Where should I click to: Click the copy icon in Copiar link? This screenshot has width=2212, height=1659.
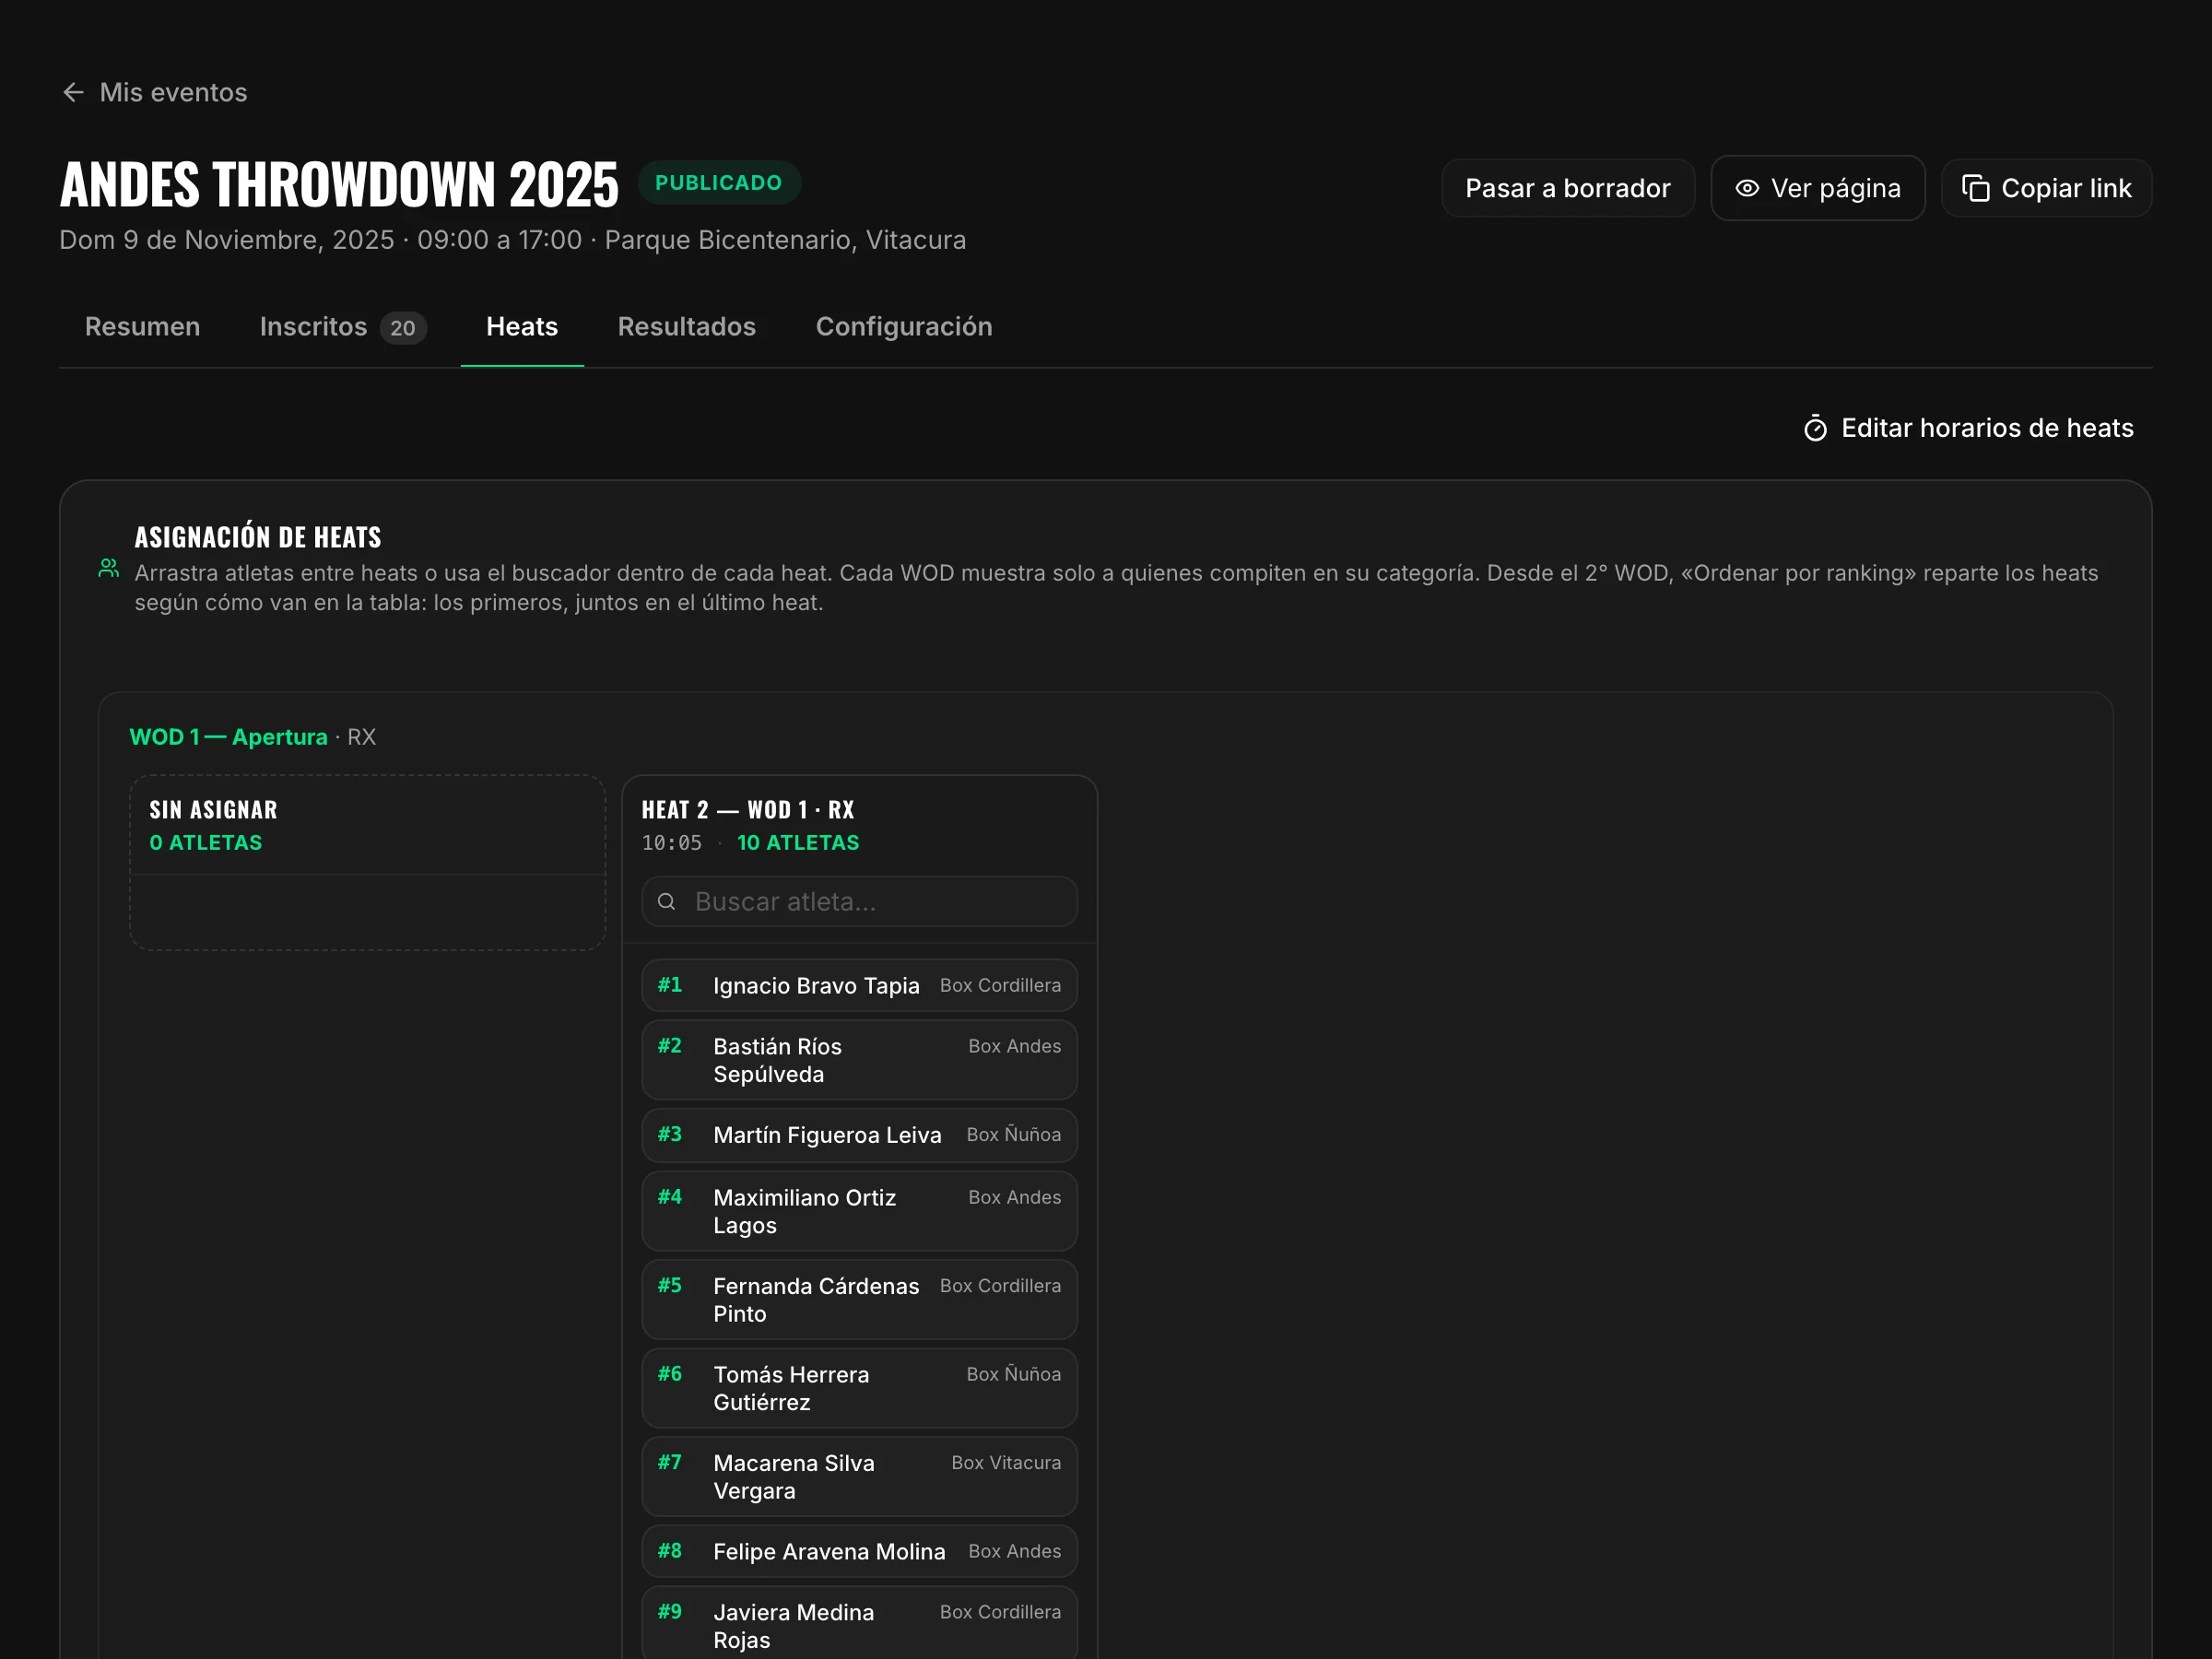point(1975,188)
